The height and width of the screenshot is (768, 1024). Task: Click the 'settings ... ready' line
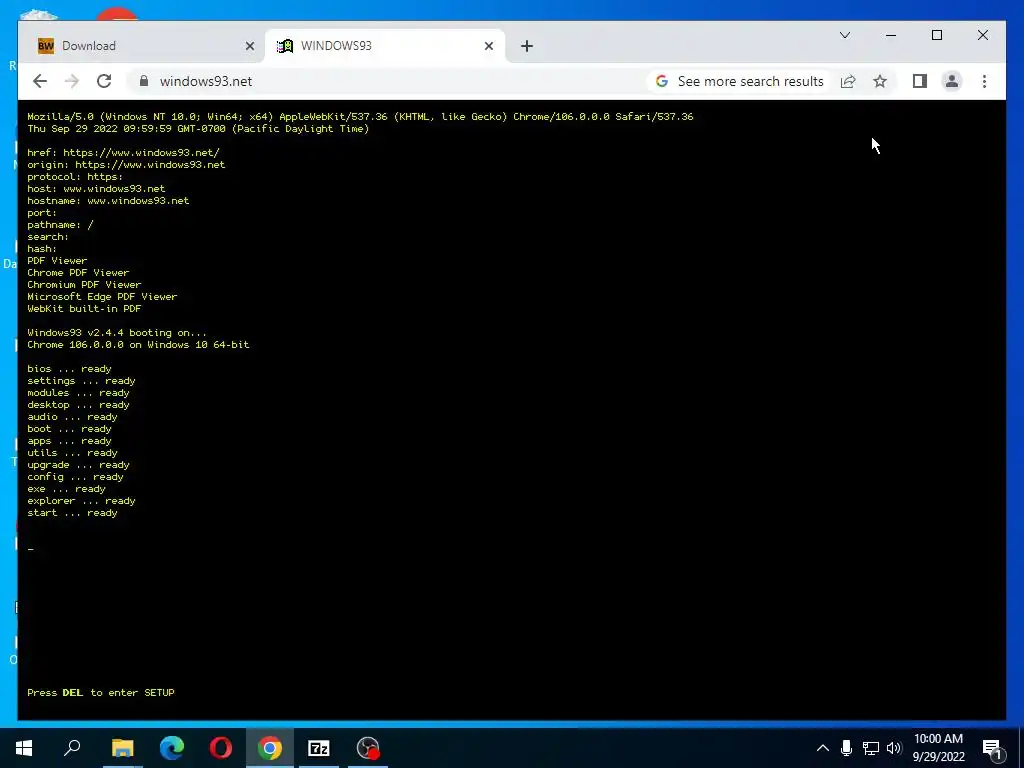[82, 381]
